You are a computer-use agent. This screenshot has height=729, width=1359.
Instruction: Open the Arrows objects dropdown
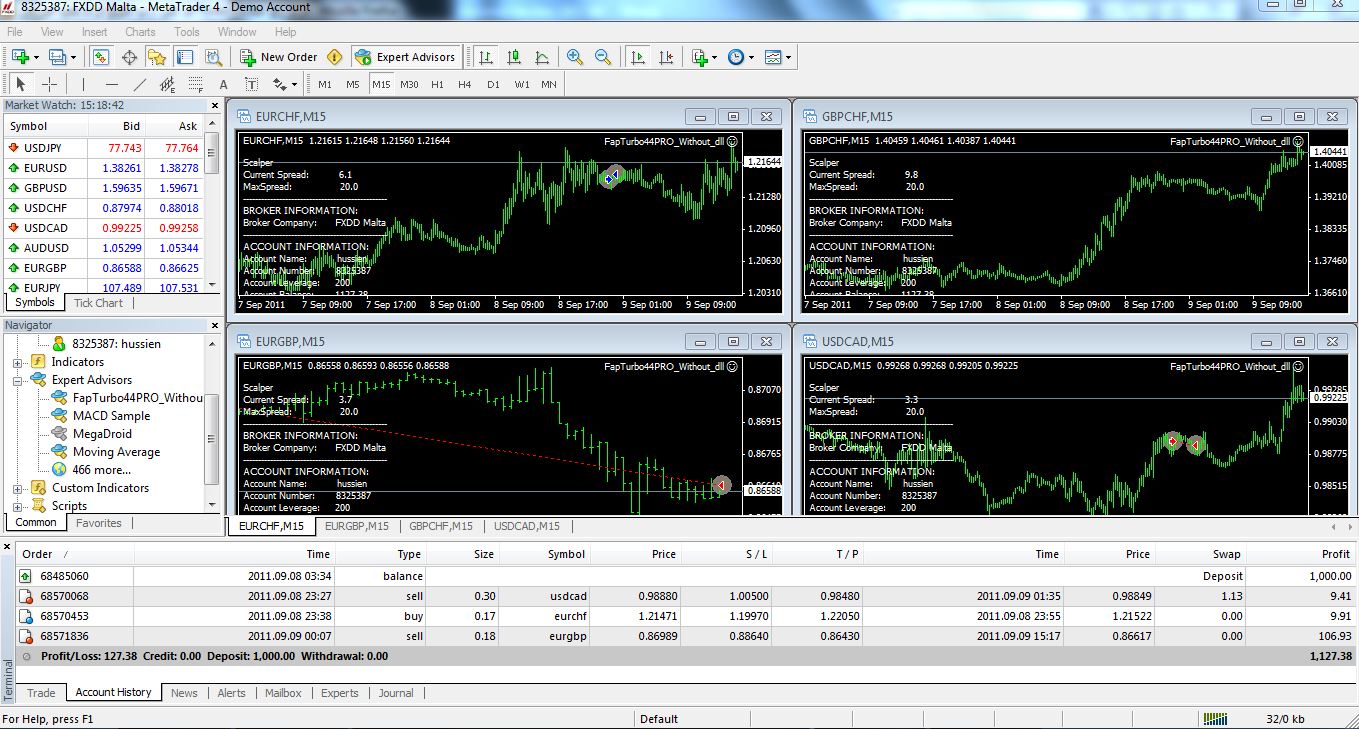tap(284, 84)
